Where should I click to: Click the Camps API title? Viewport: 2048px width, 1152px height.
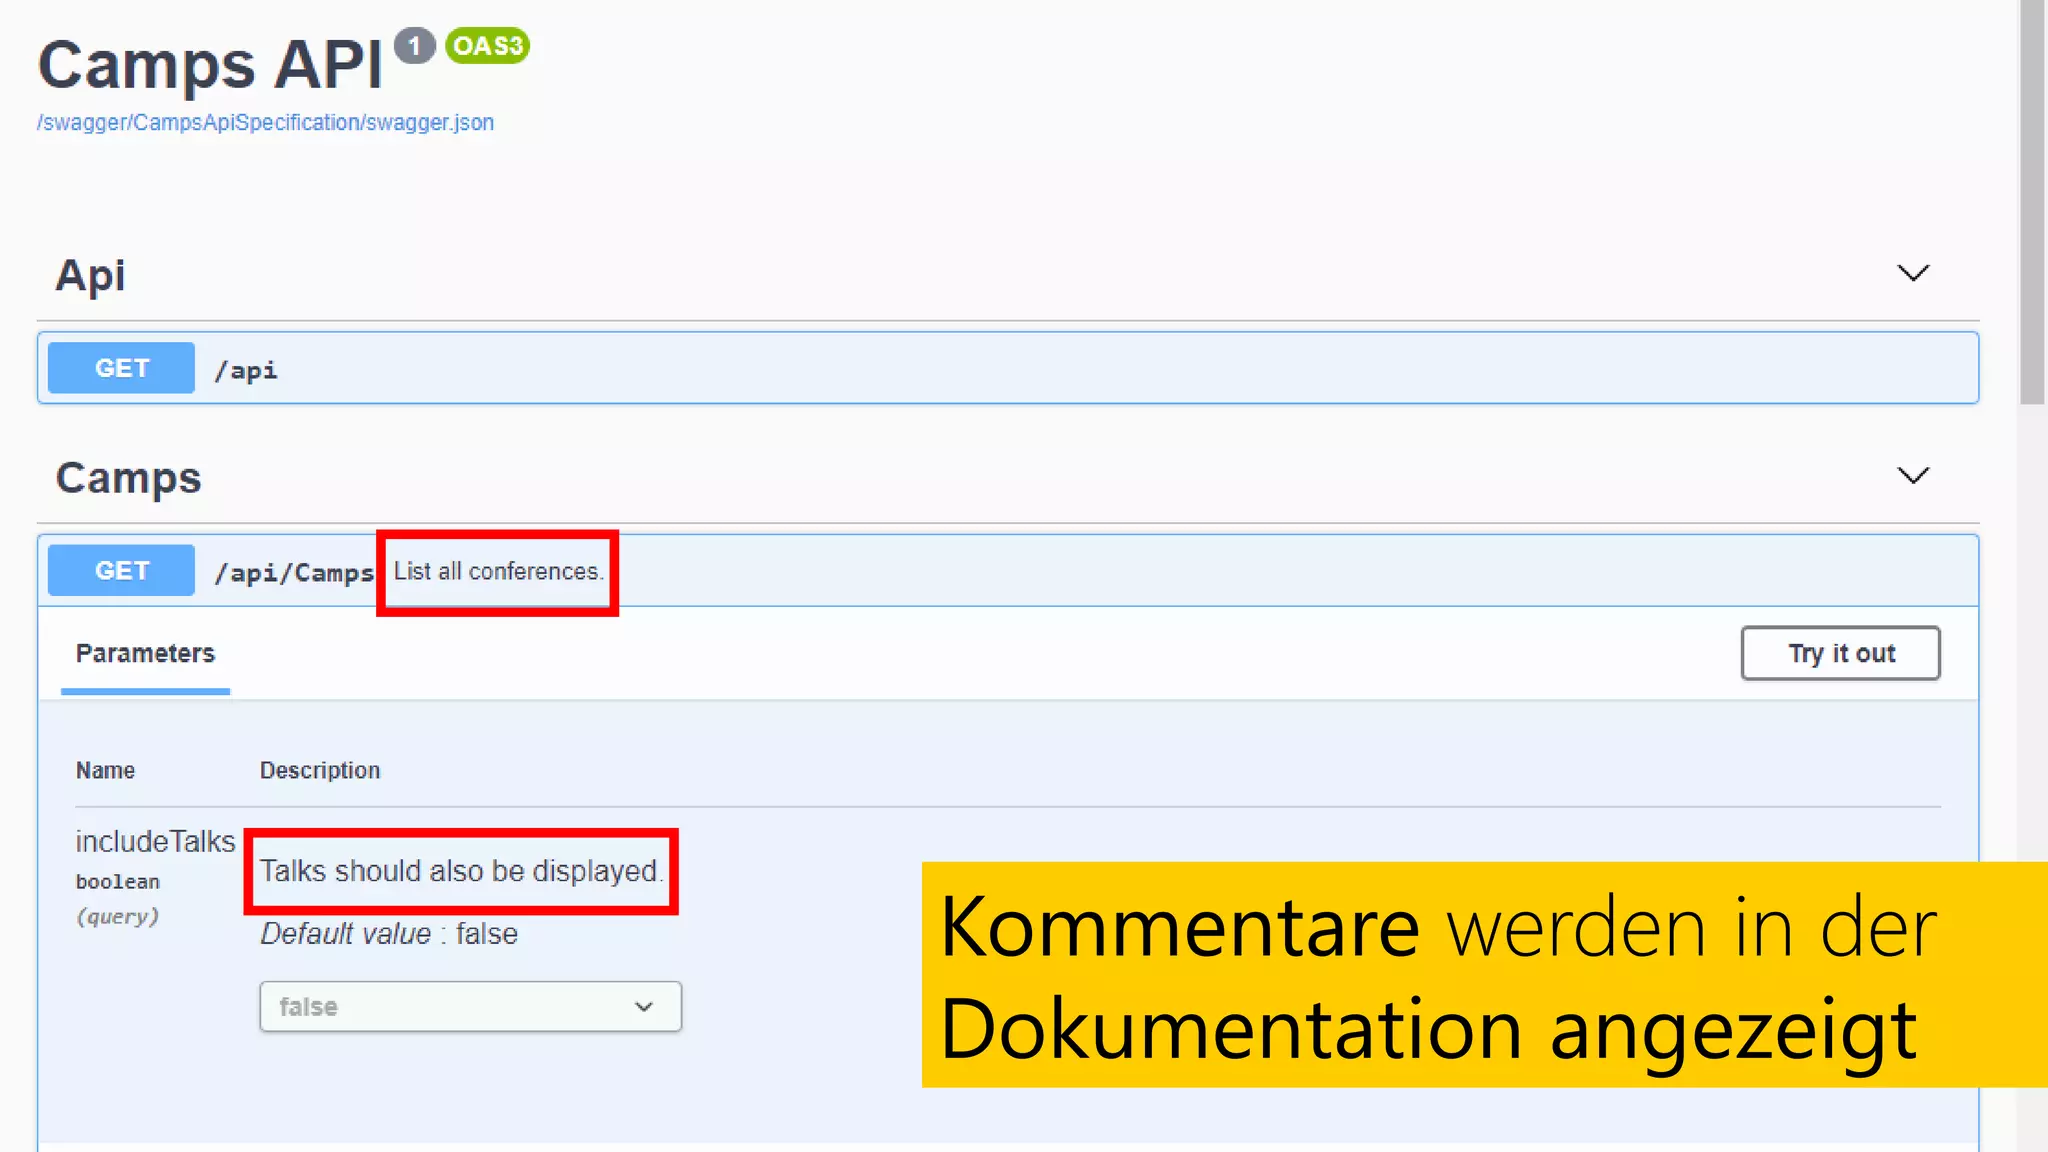210,65
